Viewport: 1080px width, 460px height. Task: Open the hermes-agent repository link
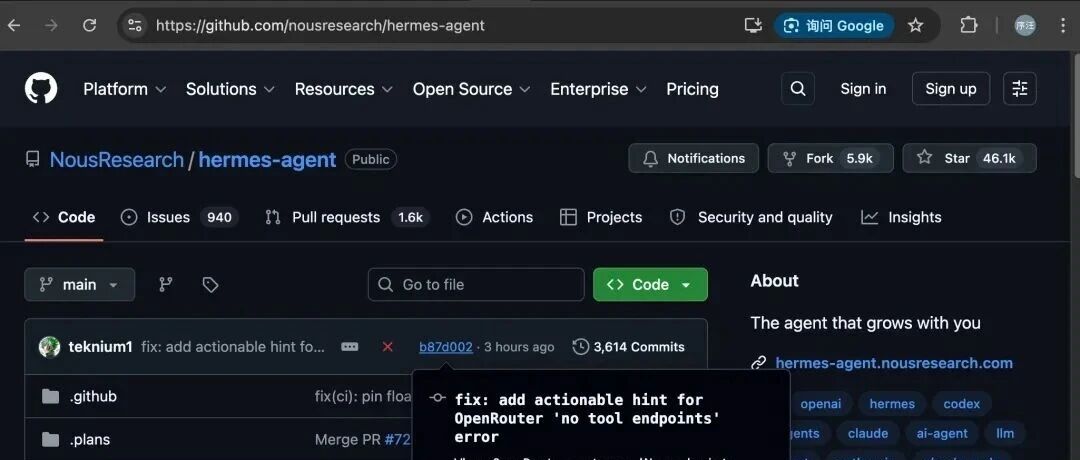point(267,160)
